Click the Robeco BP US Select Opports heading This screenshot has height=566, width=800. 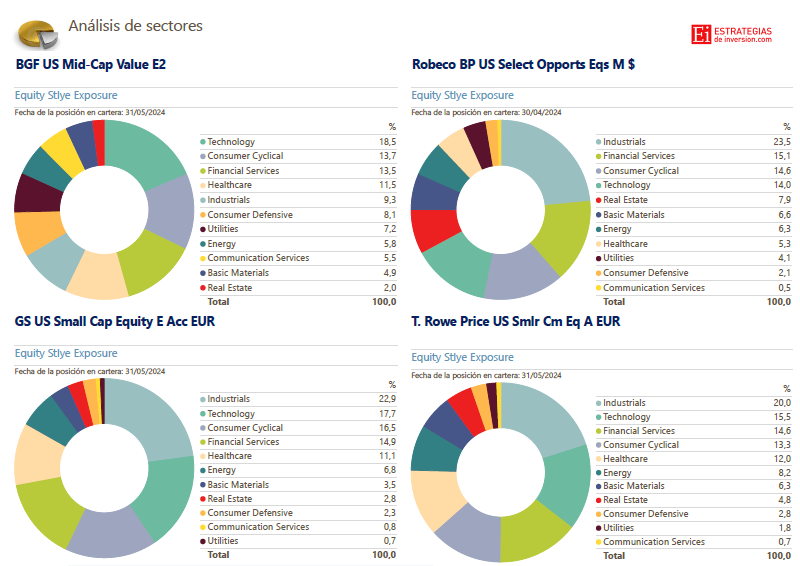[523, 64]
